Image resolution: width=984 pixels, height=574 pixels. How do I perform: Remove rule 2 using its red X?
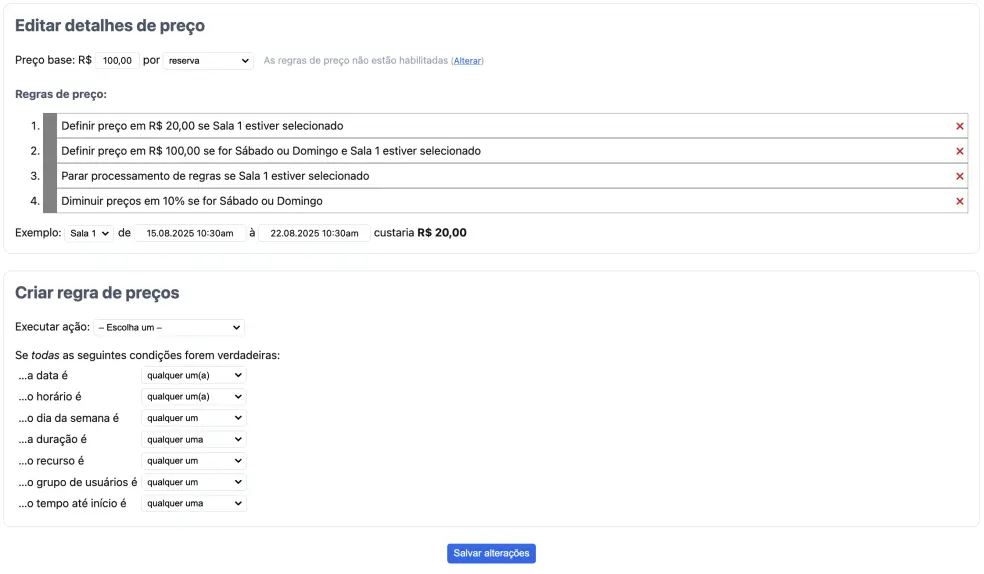click(960, 151)
